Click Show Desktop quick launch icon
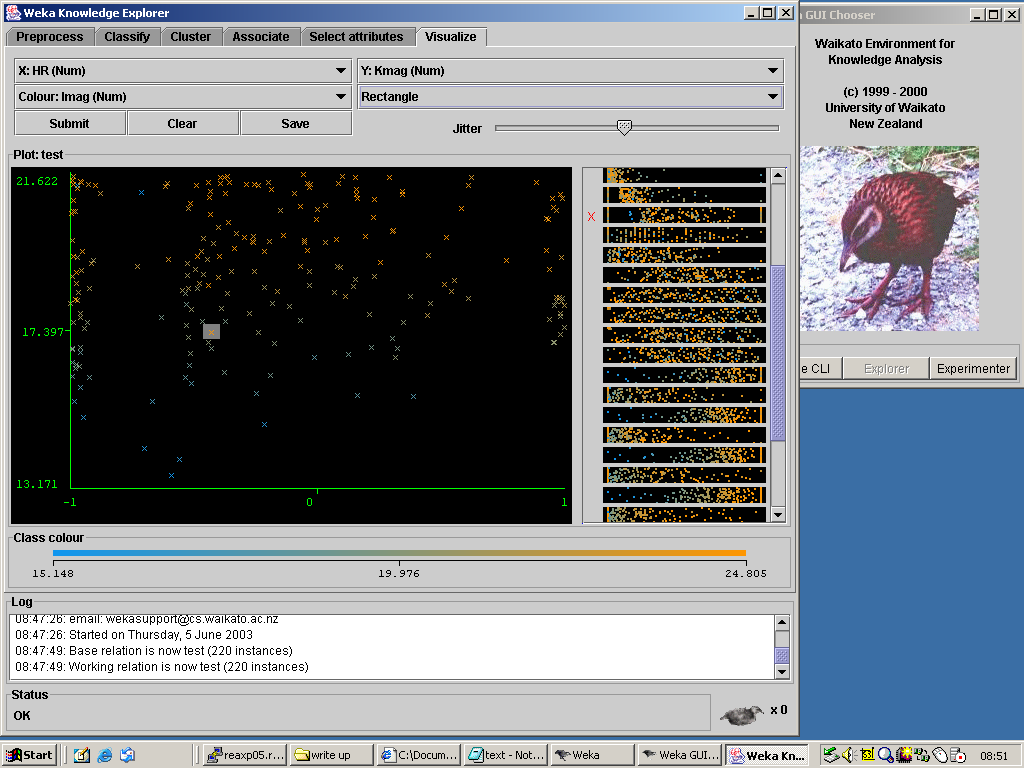This screenshot has height=768, width=1024. (x=82, y=755)
